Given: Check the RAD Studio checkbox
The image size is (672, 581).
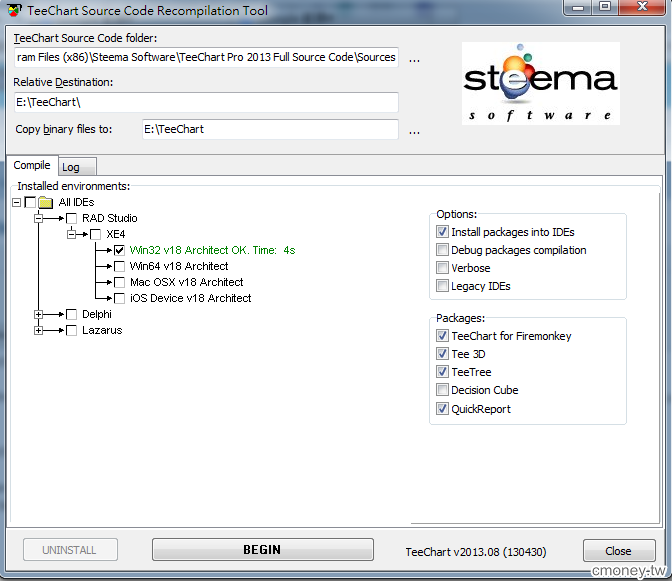Looking at the screenshot, I should (x=72, y=218).
